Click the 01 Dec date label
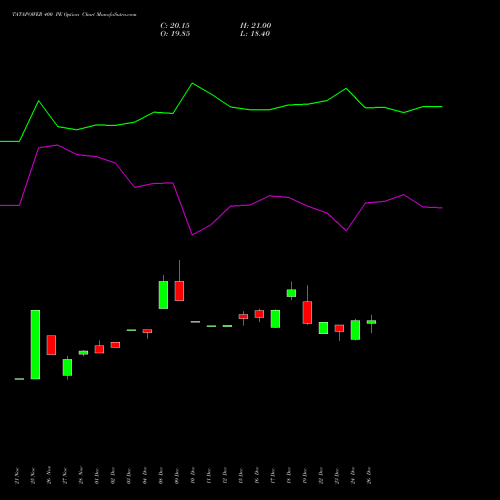The height and width of the screenshot is (500, 500). [x=97, y=475]
